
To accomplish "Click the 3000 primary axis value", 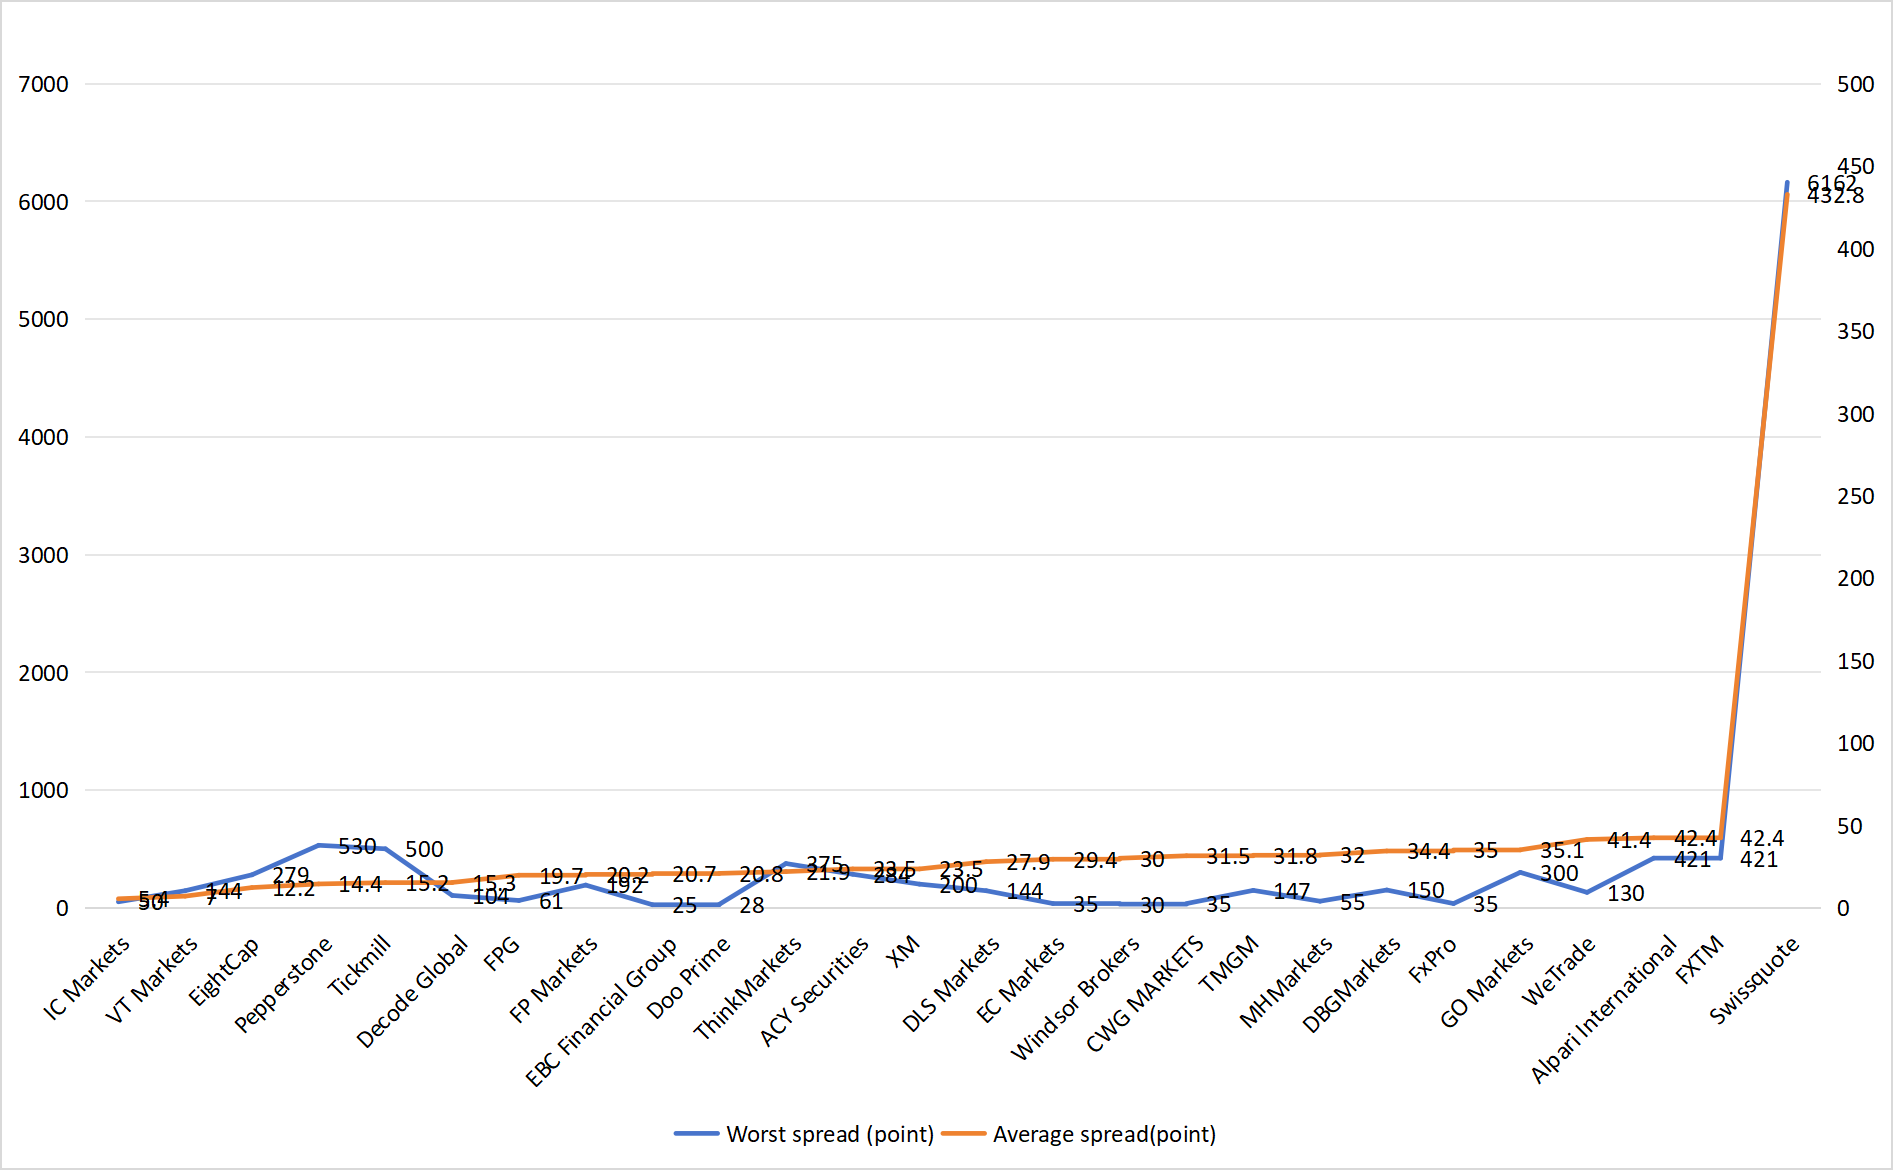I will pyautogui.click(x=44, y=555).
